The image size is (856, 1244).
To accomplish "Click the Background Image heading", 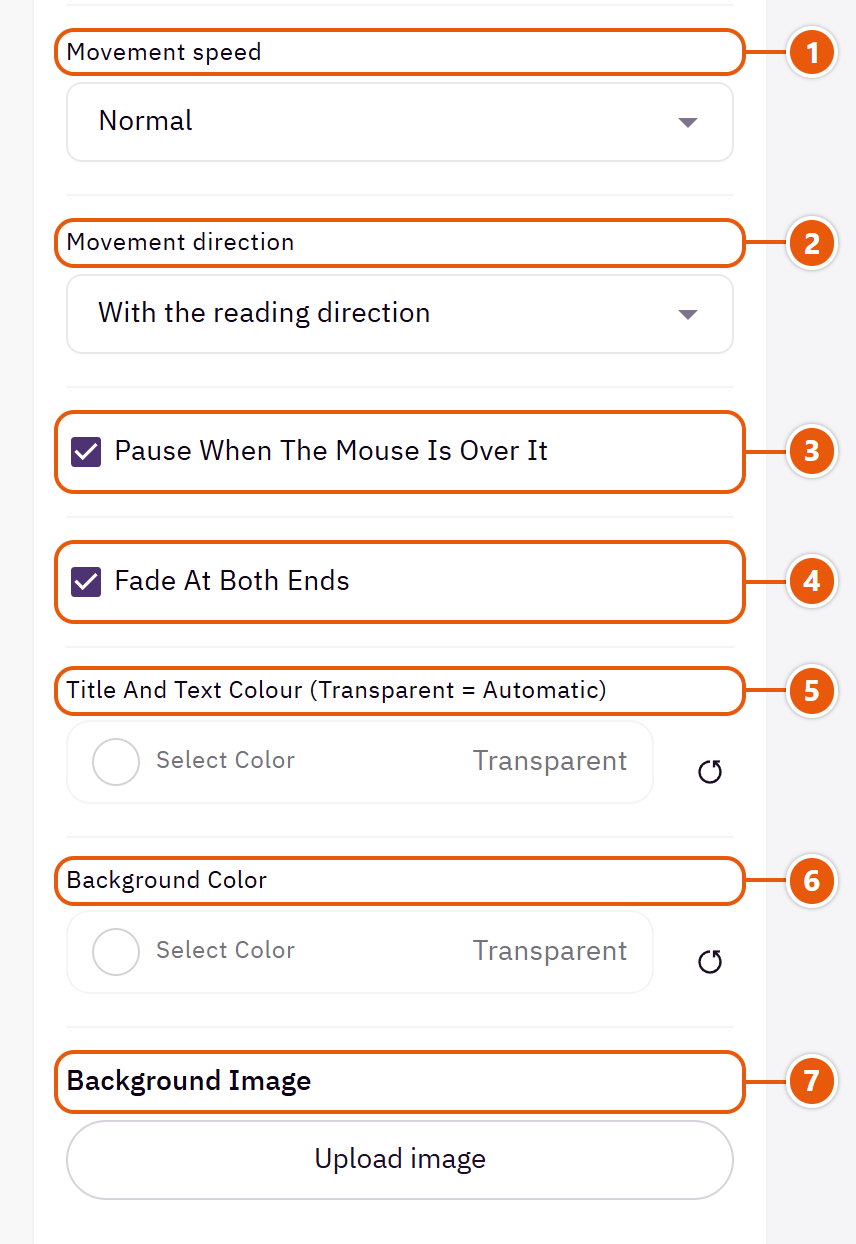I will (189, 1081).
